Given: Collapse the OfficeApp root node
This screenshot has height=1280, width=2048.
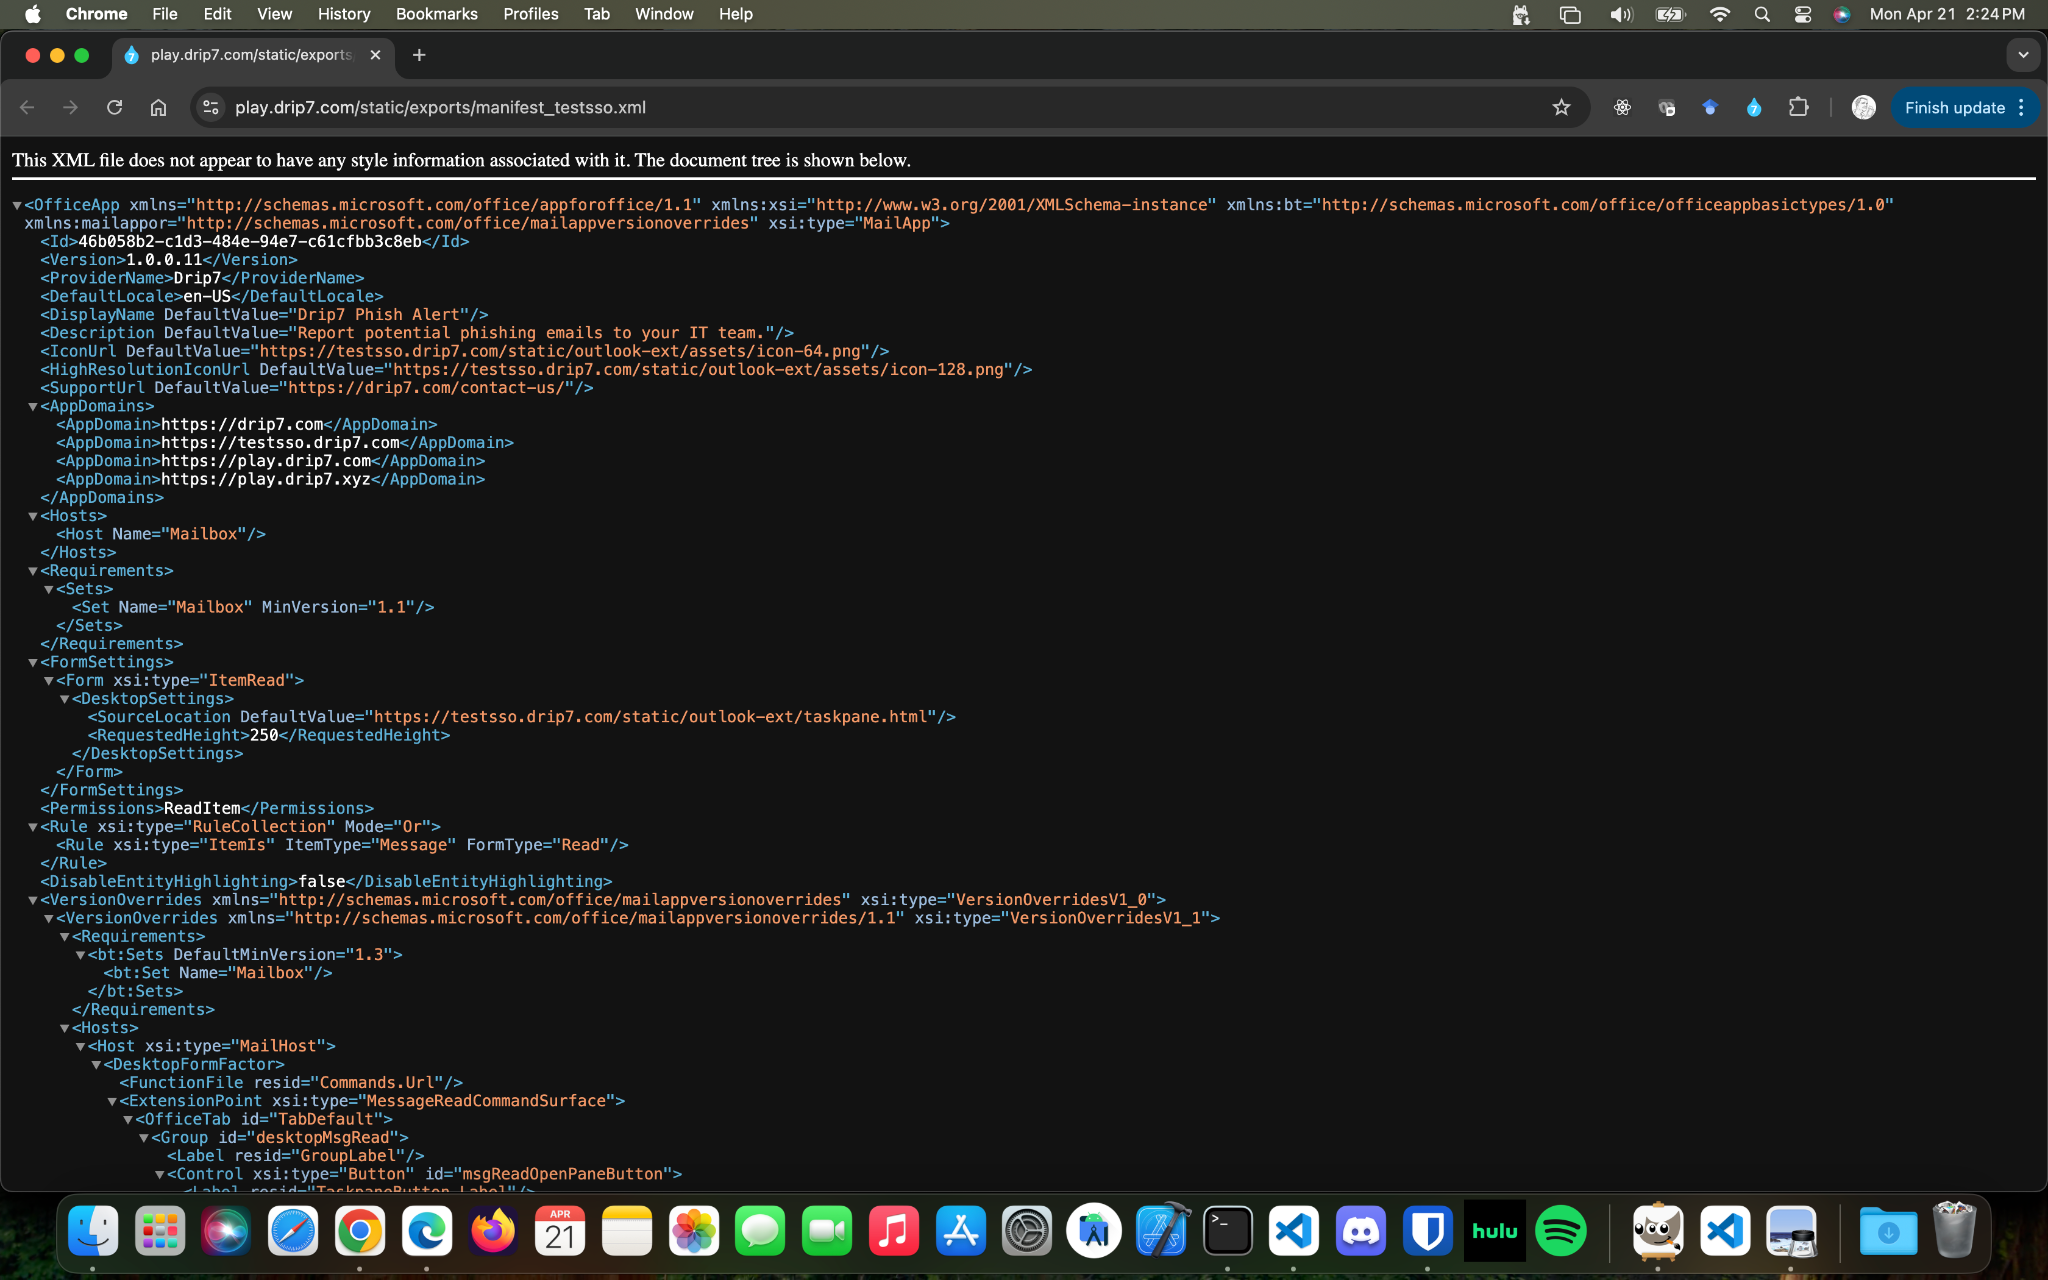Looking at the screenshot, I should 17,205.
